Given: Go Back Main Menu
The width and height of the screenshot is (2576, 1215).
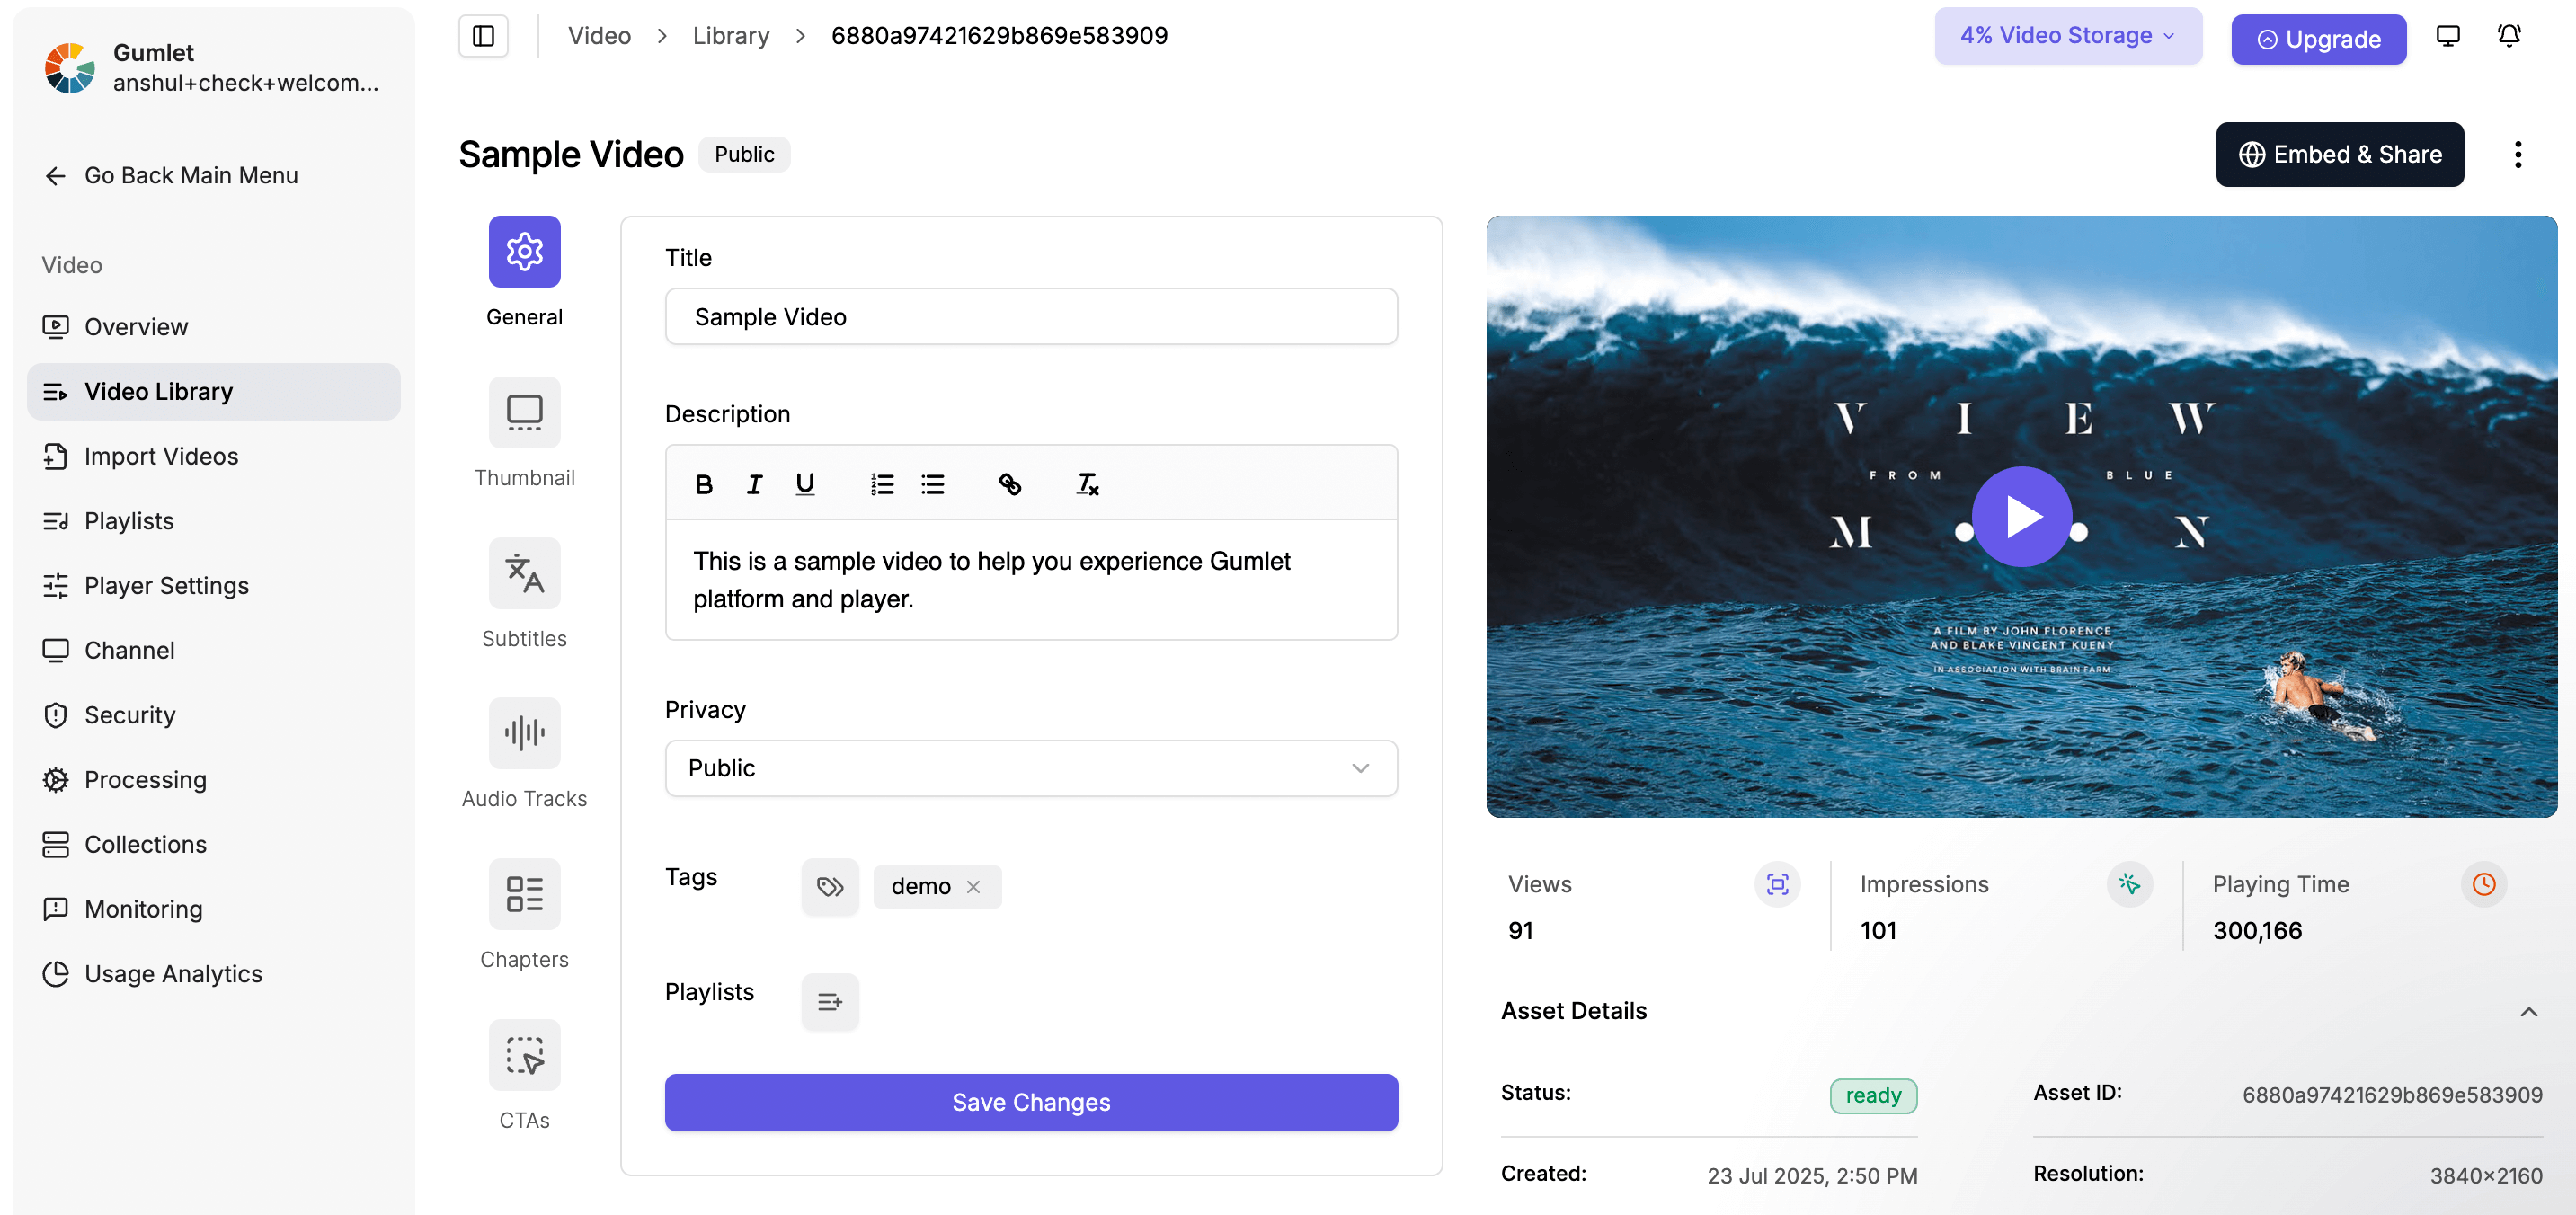Looking at the screenshot, I should point(171,175).
